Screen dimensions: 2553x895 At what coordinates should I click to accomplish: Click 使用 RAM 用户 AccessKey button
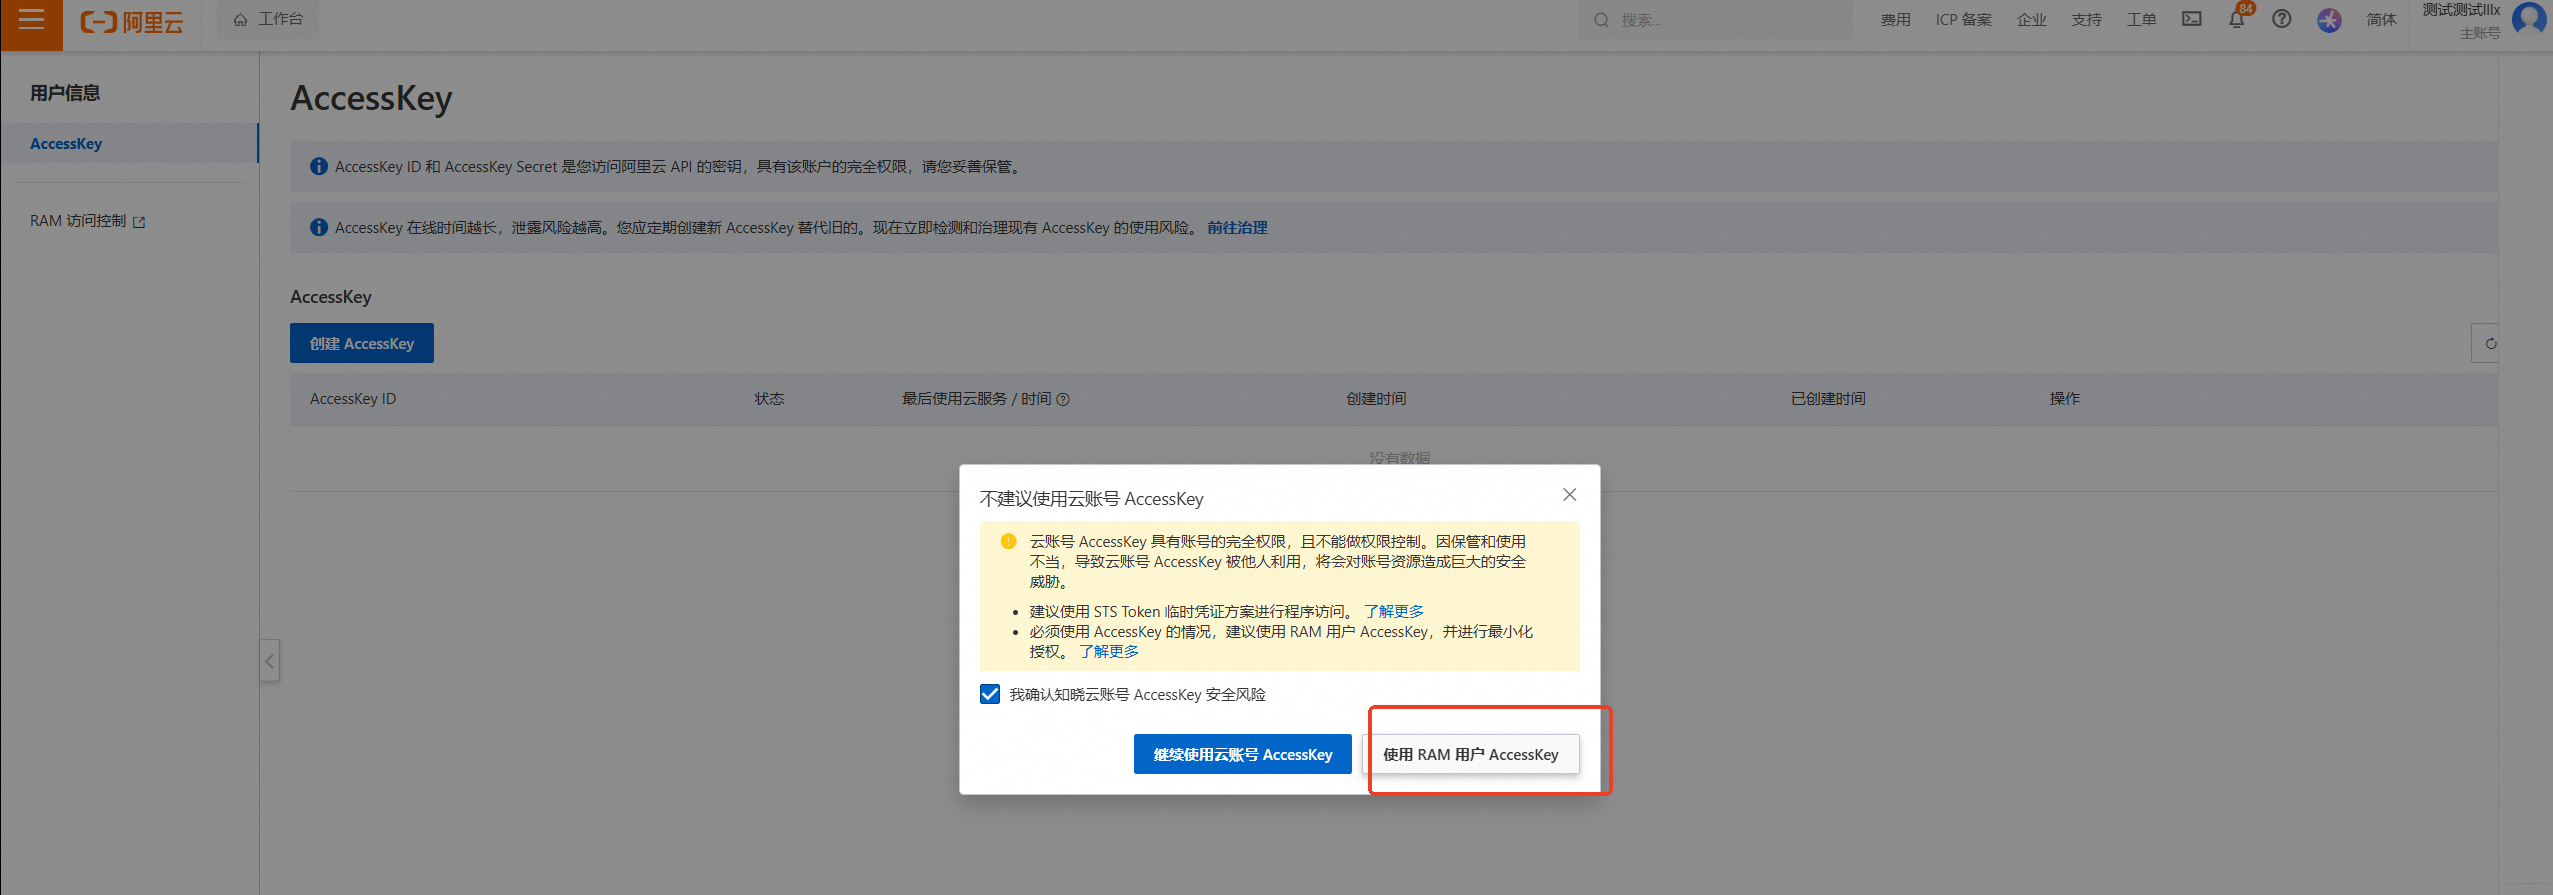1470,754
